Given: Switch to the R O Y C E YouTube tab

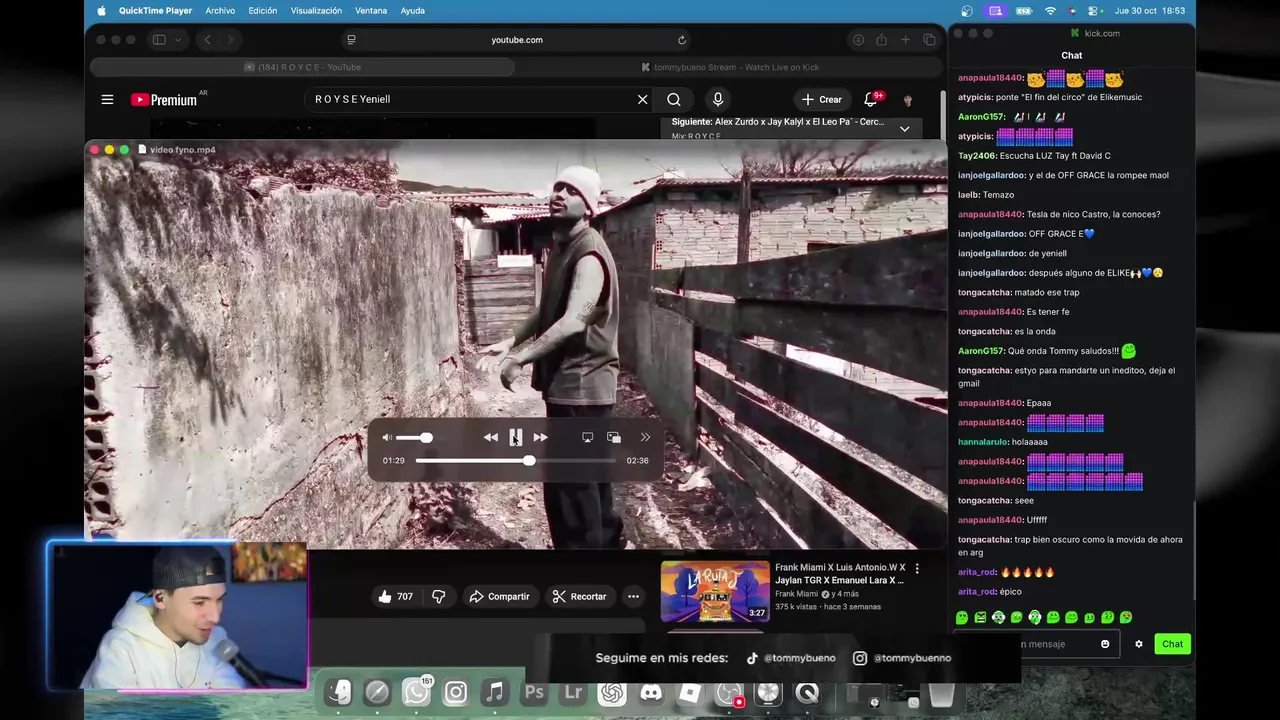Looking at the screenshot, I should (302, 67).
